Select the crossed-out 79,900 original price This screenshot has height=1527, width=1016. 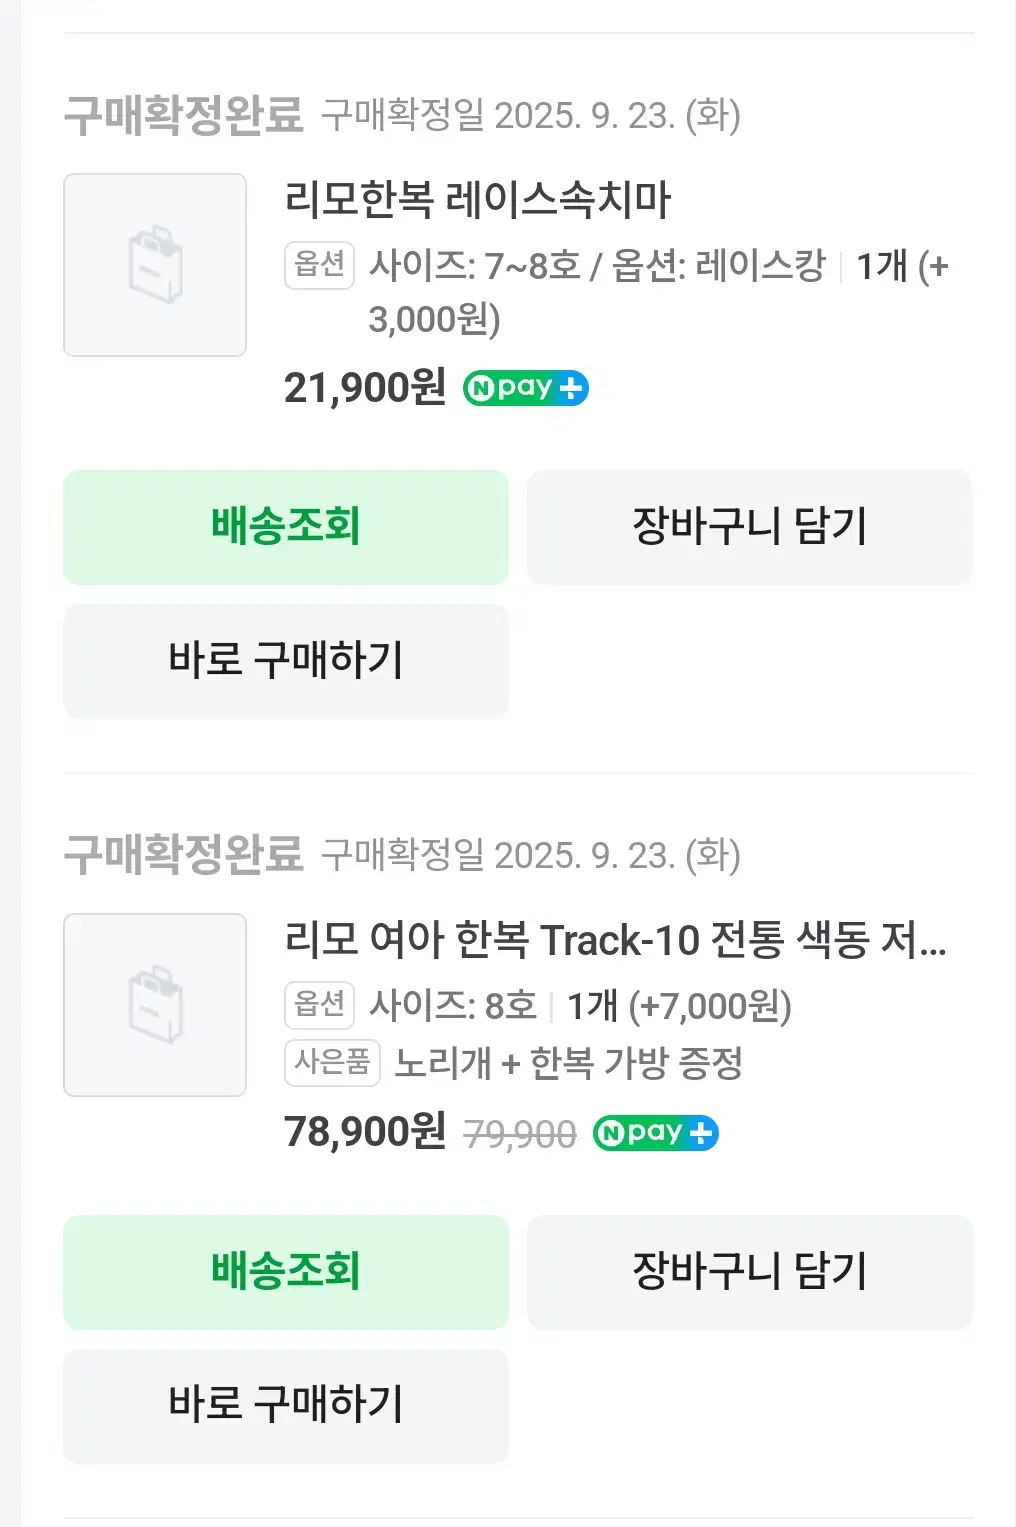pos(520,1134)
